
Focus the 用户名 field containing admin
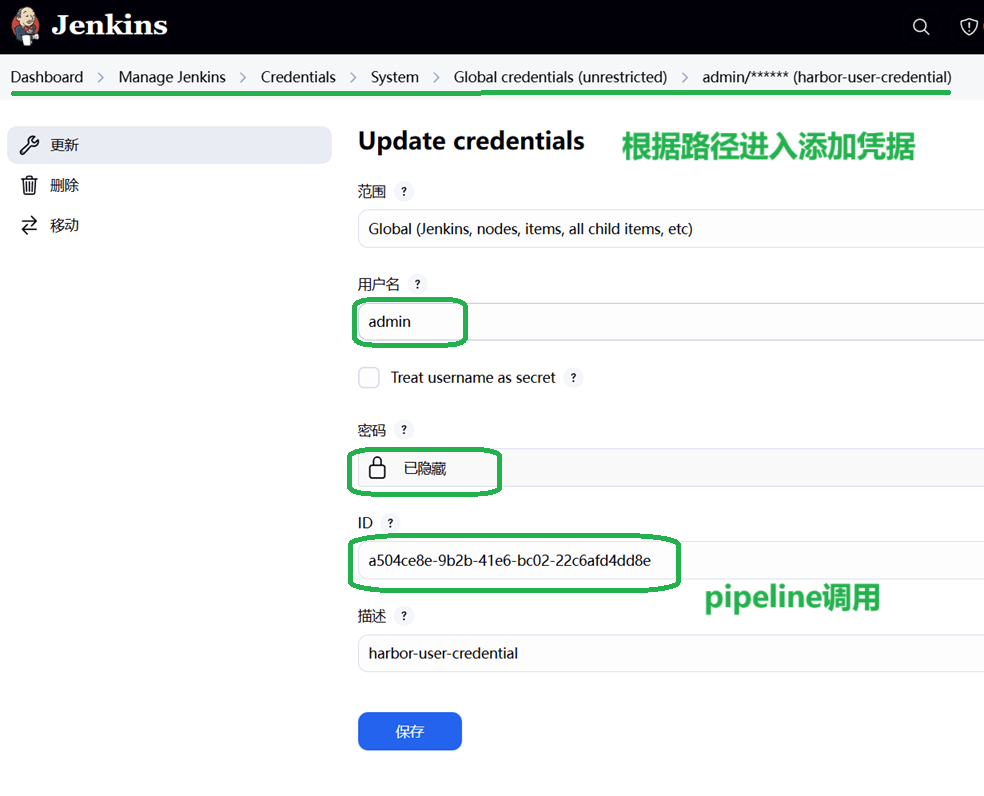671,322
